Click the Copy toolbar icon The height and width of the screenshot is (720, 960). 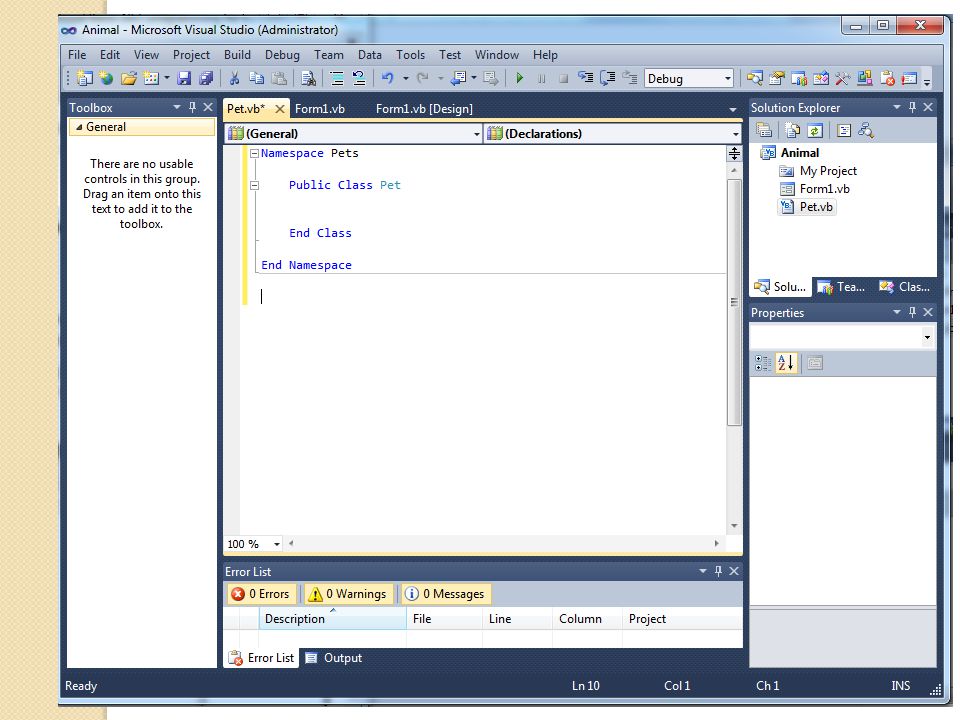(x=257, y=78)
